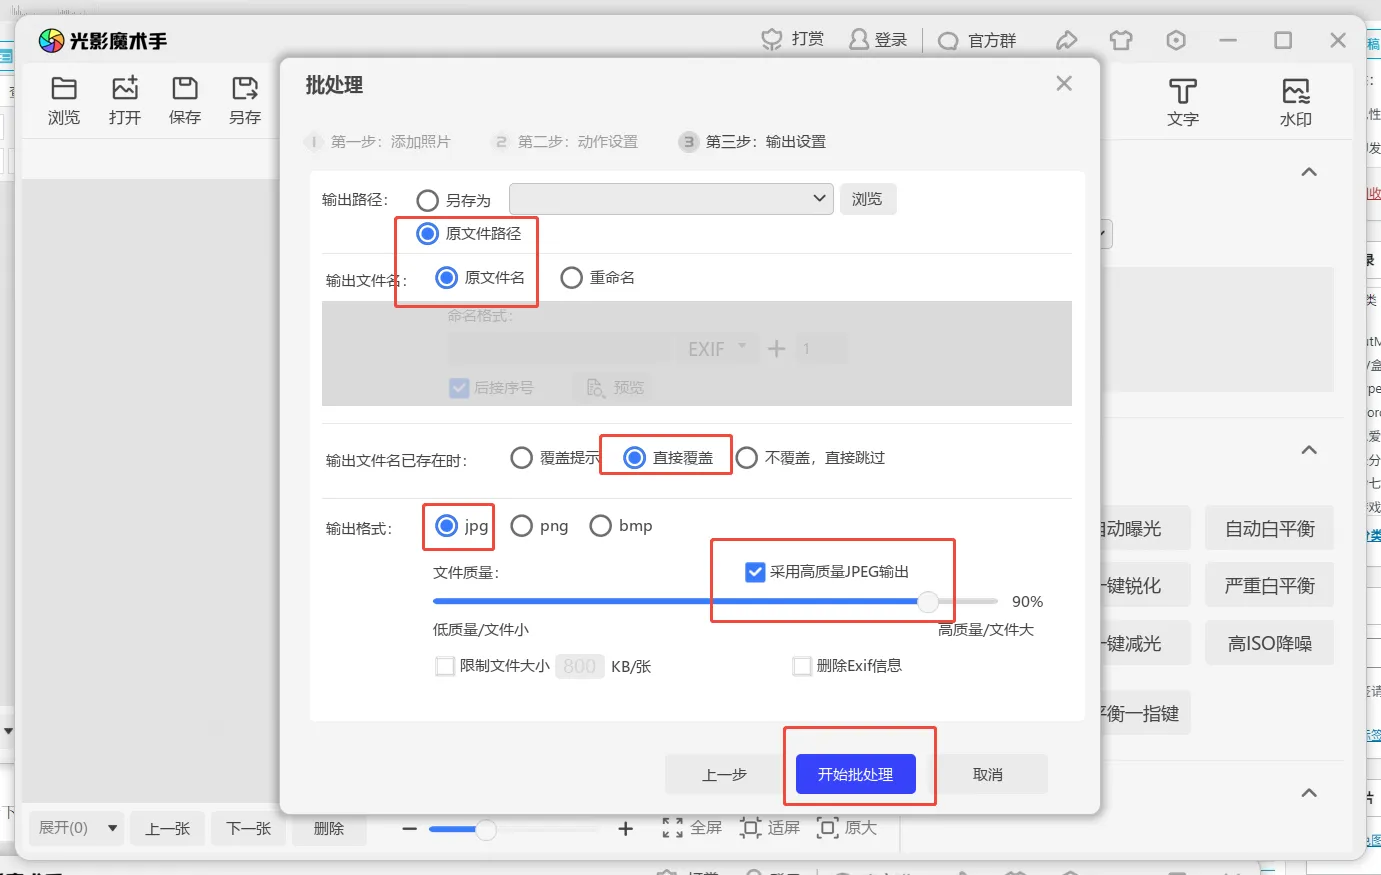Click the 打赏 reward icon

[772, 39]
